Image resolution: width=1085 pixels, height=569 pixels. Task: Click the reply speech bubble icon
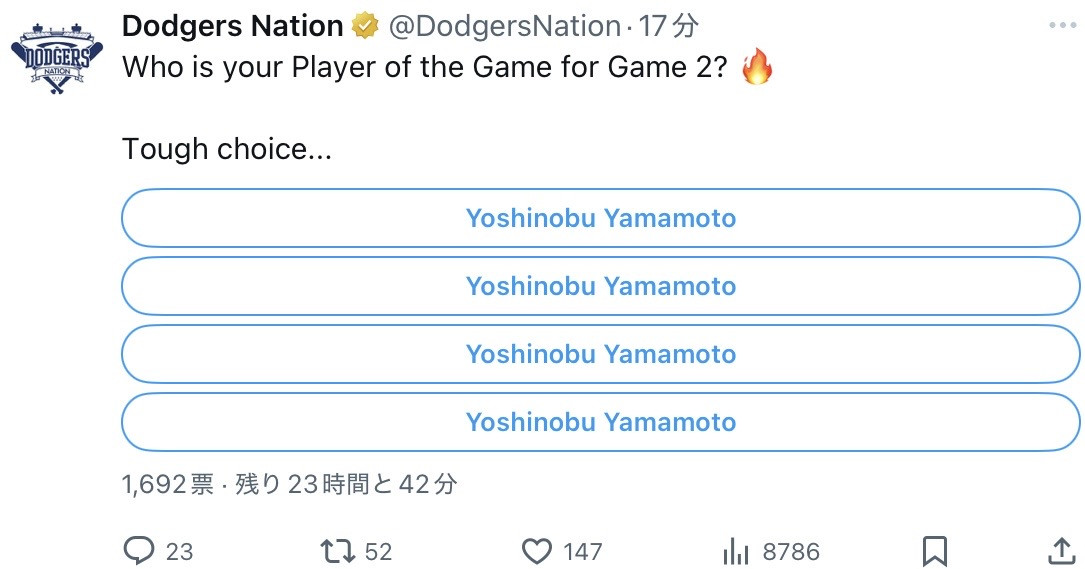138,551
